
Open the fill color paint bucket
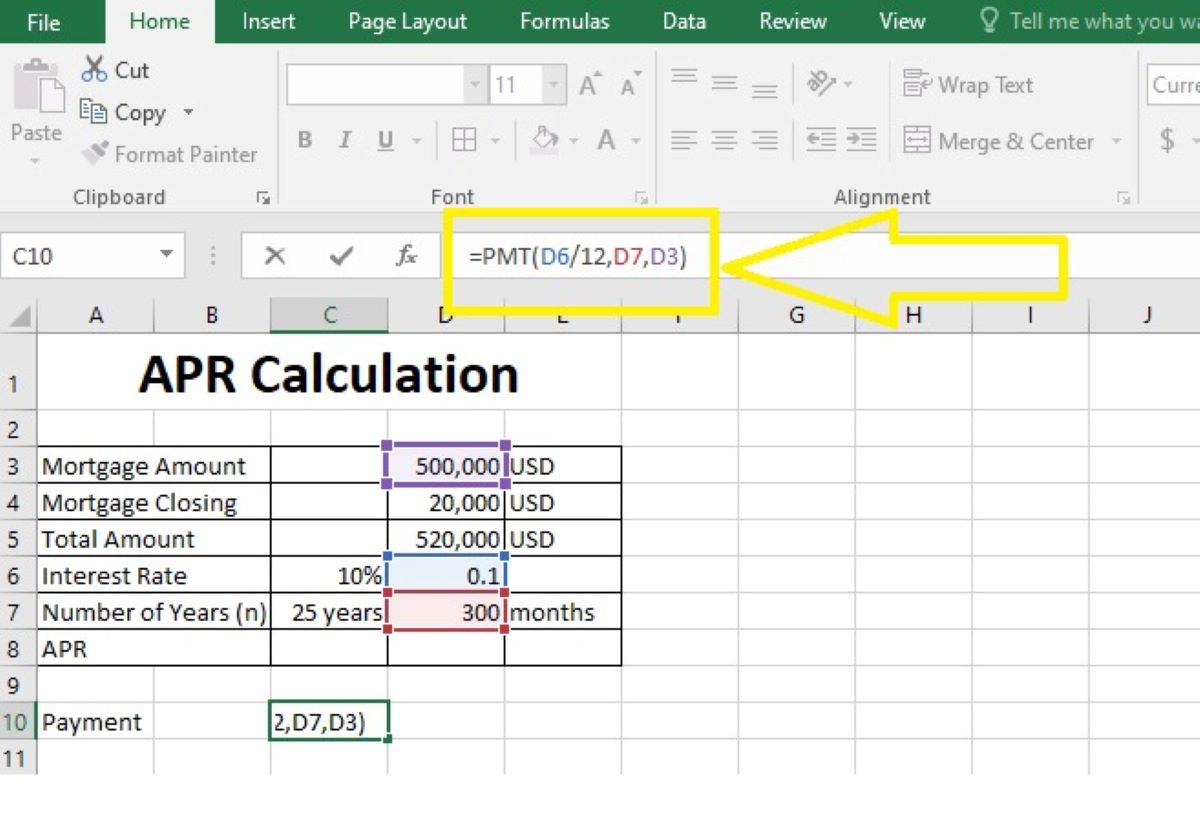(544, 140)
